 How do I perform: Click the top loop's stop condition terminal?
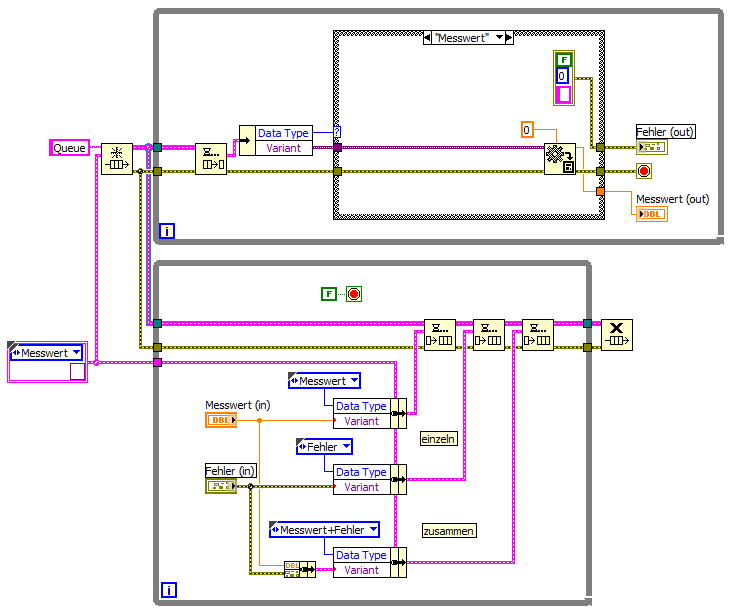[x=644, y=171]
